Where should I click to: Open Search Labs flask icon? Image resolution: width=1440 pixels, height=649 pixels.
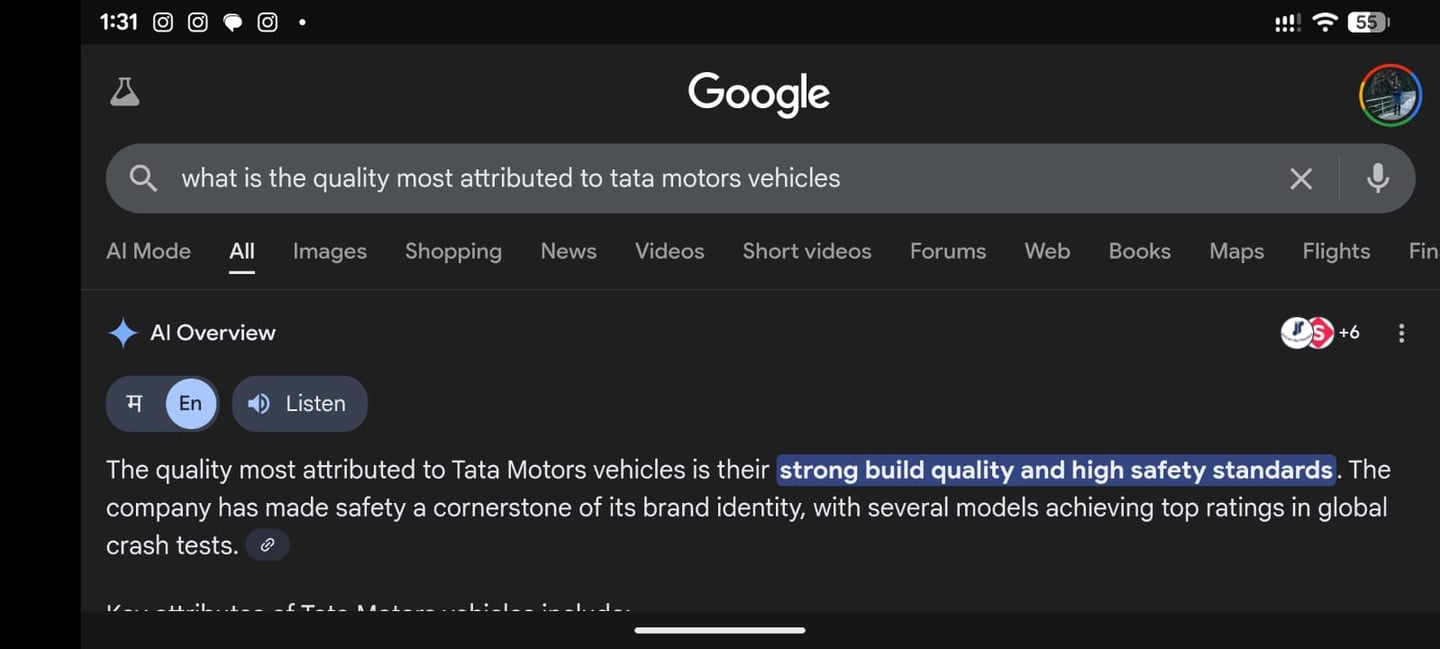[x=125, y=92]
